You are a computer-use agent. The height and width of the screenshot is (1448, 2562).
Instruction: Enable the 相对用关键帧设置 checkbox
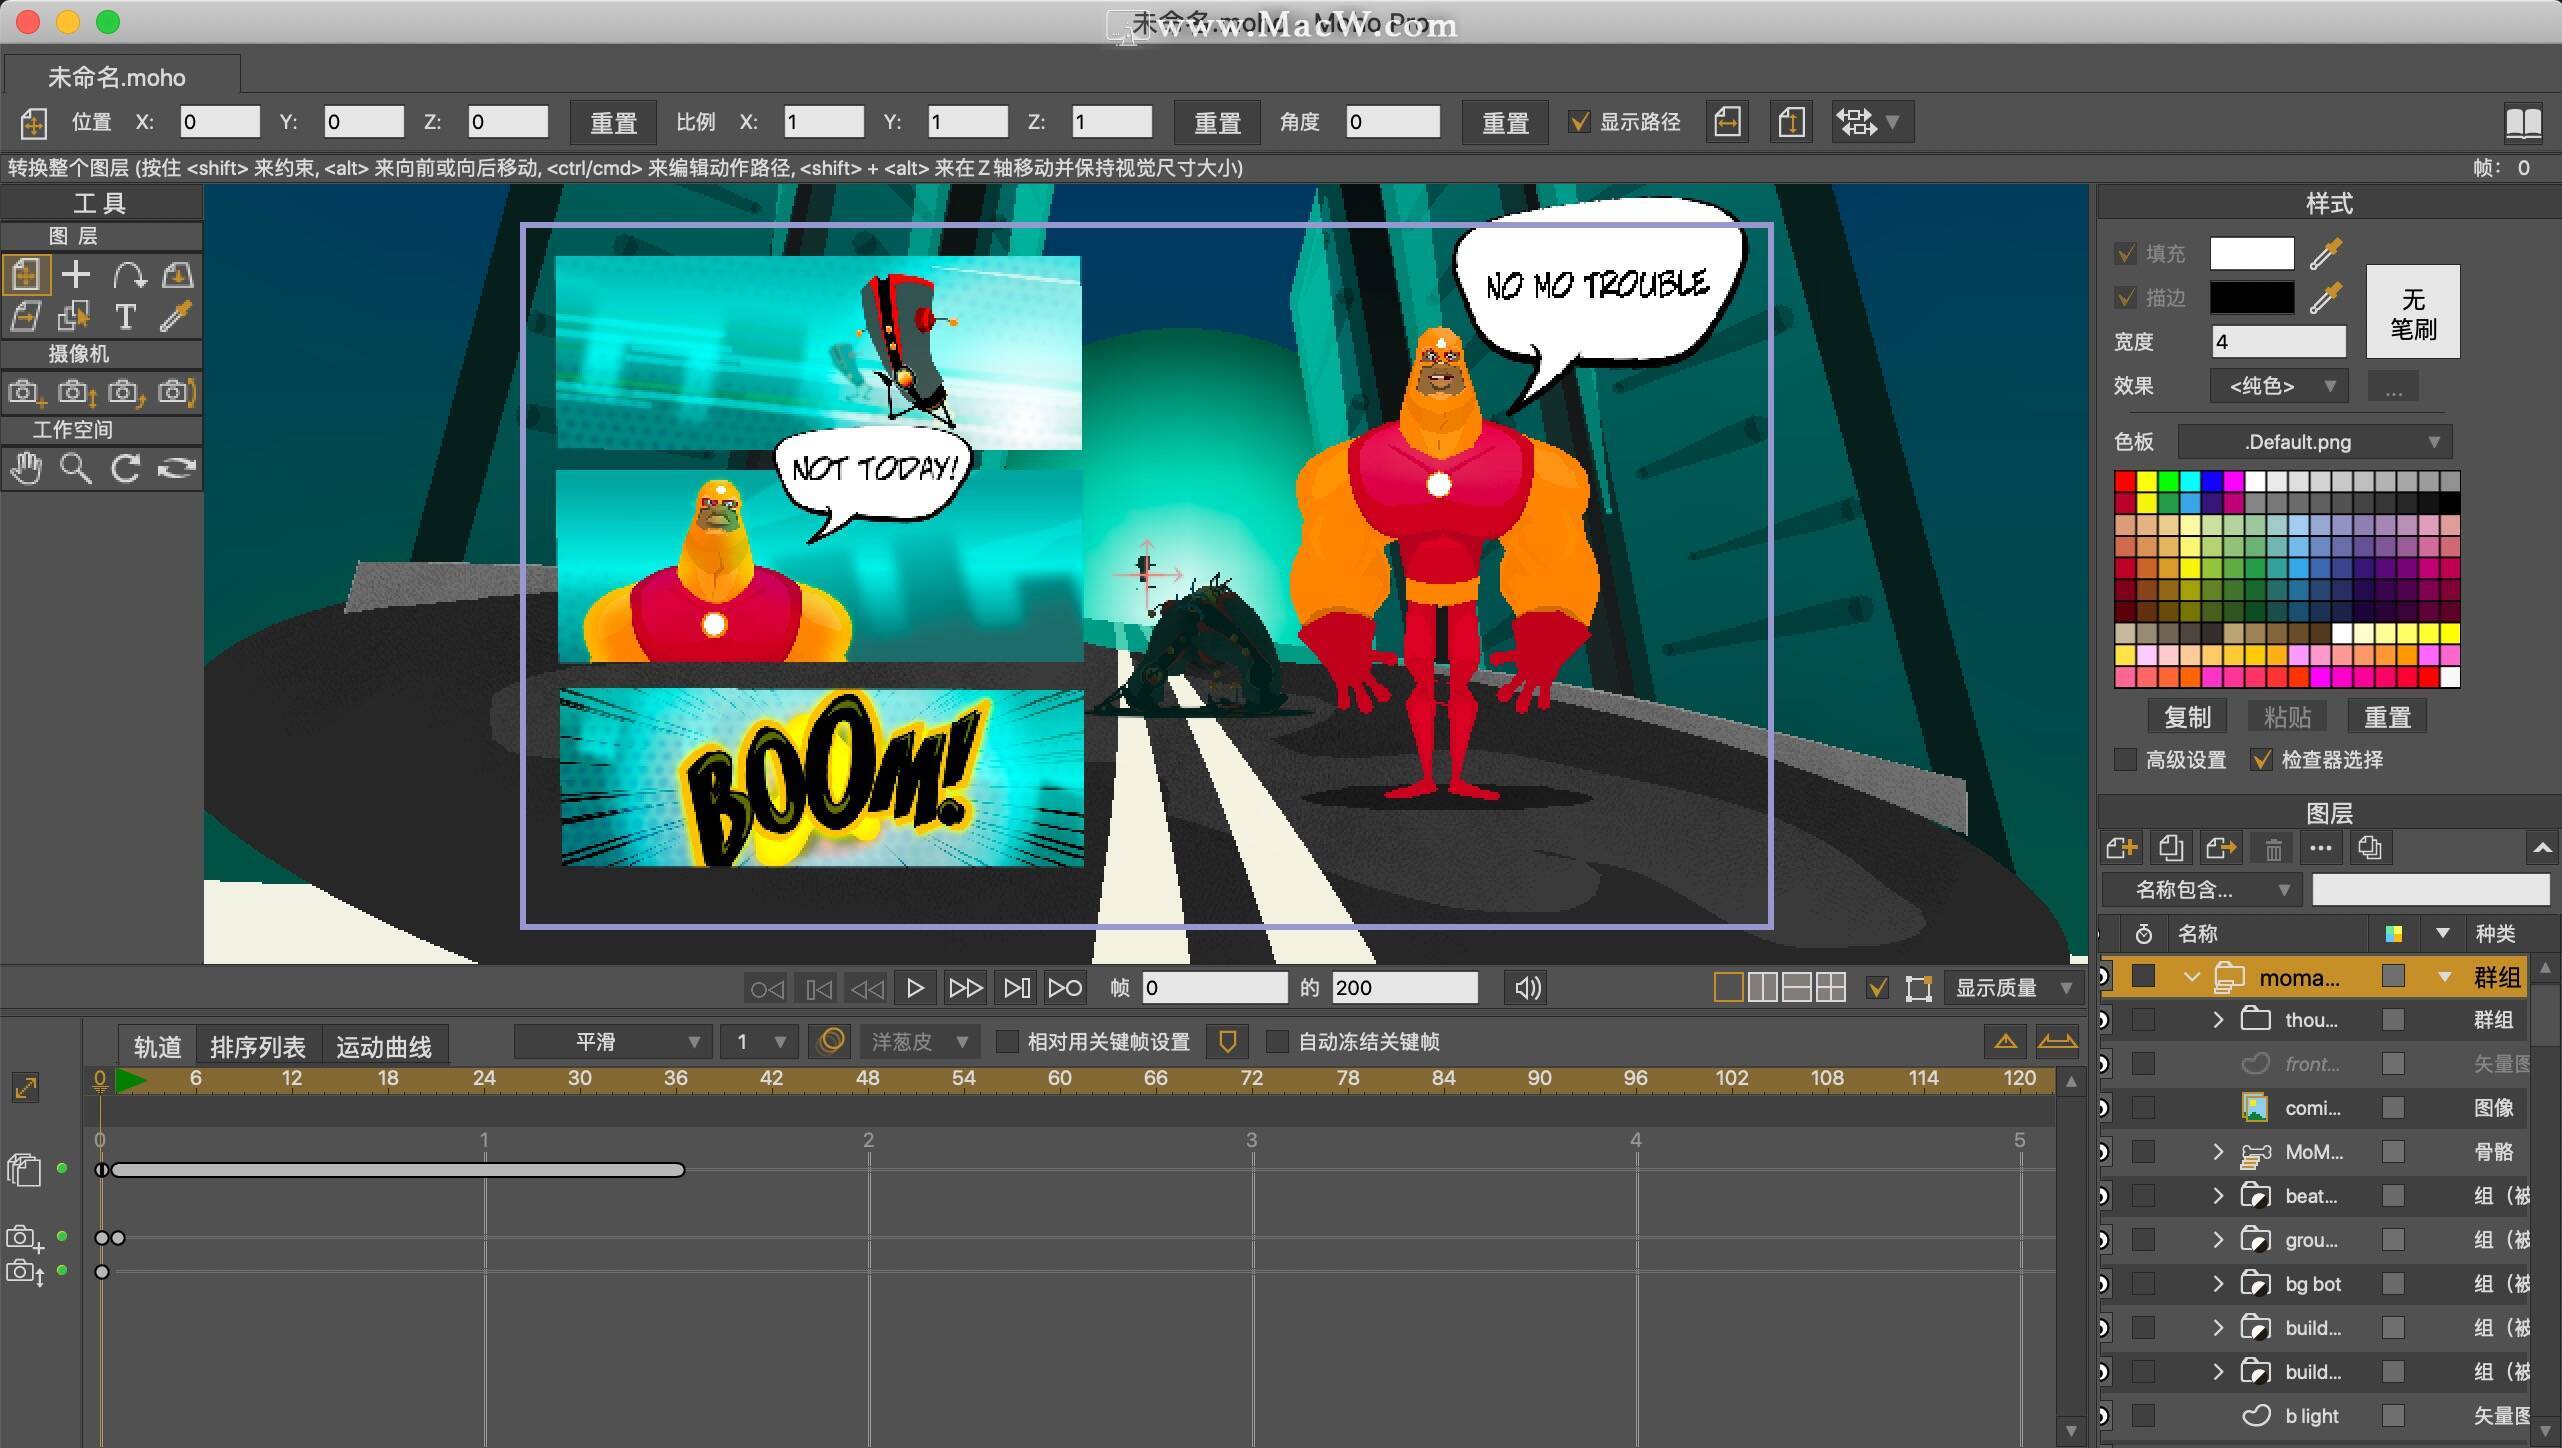[x=1008, y=1042]
